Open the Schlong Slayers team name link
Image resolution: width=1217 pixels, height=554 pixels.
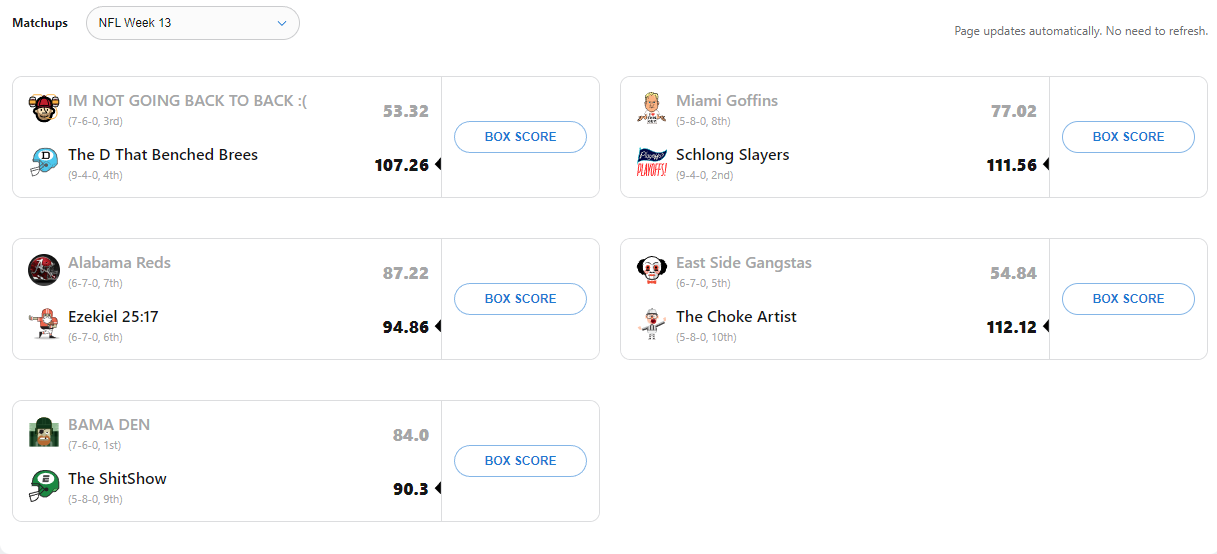(732, 155)
